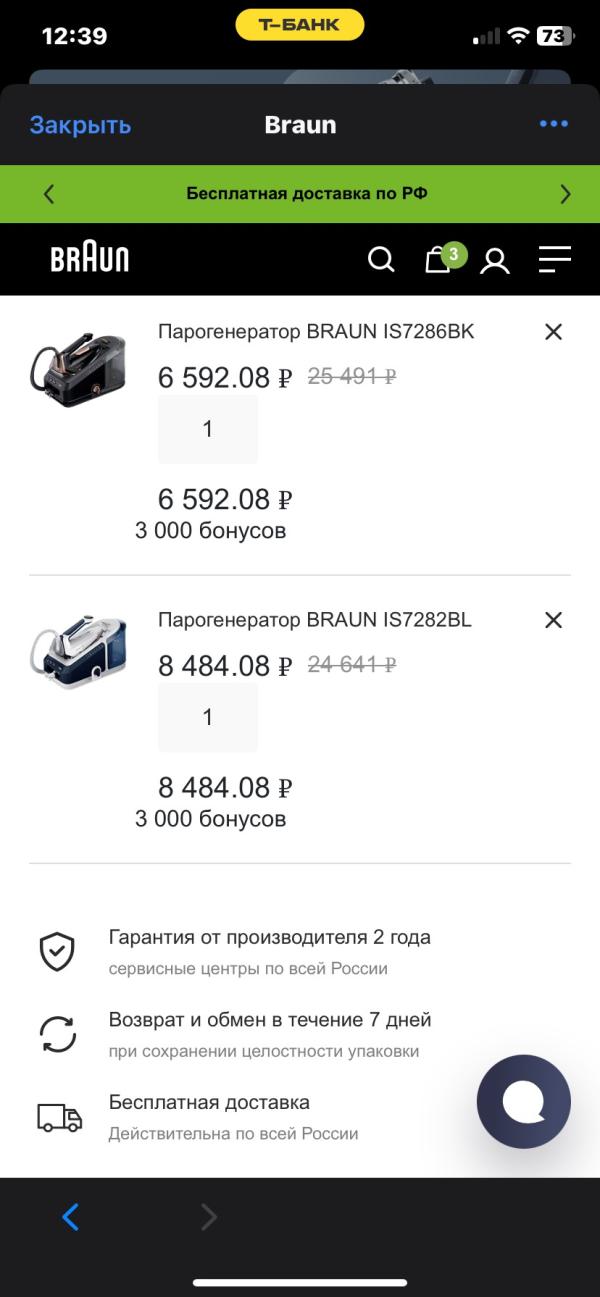
Task: Open the shopping cart with 3 items
Action: point(437,260)
